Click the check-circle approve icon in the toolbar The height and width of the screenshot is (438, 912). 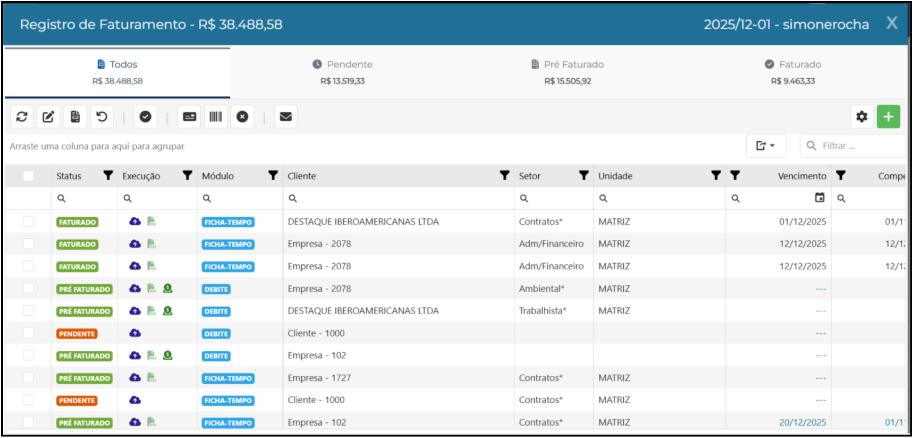[145, 117]
